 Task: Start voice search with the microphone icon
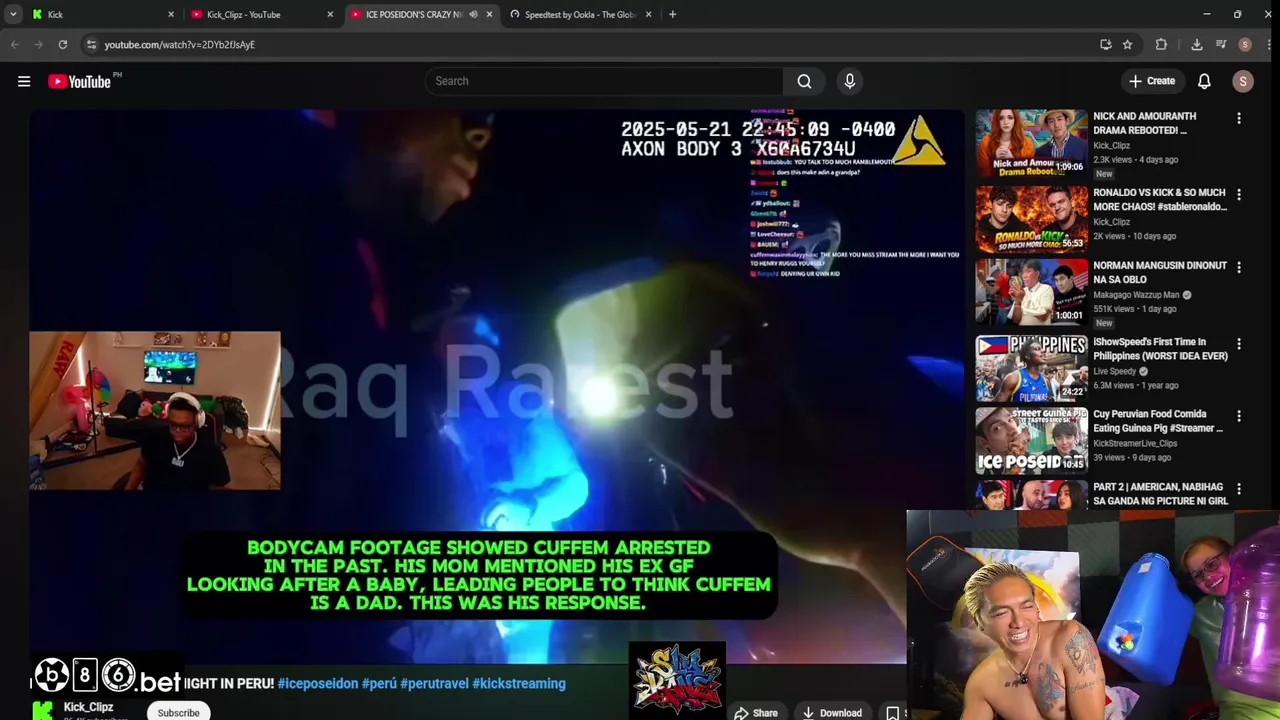click(850, 81)
